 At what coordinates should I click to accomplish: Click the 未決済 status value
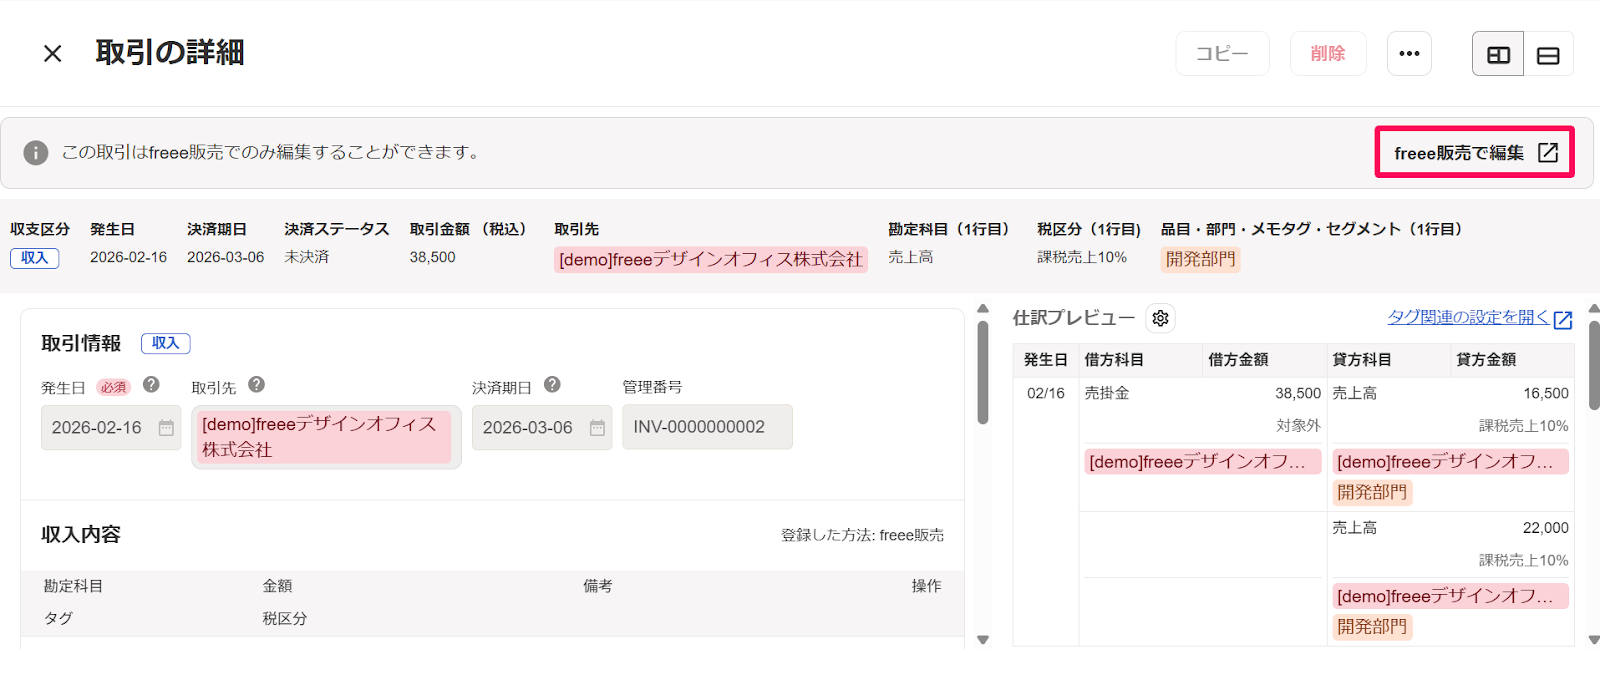(x=307, y=257)
